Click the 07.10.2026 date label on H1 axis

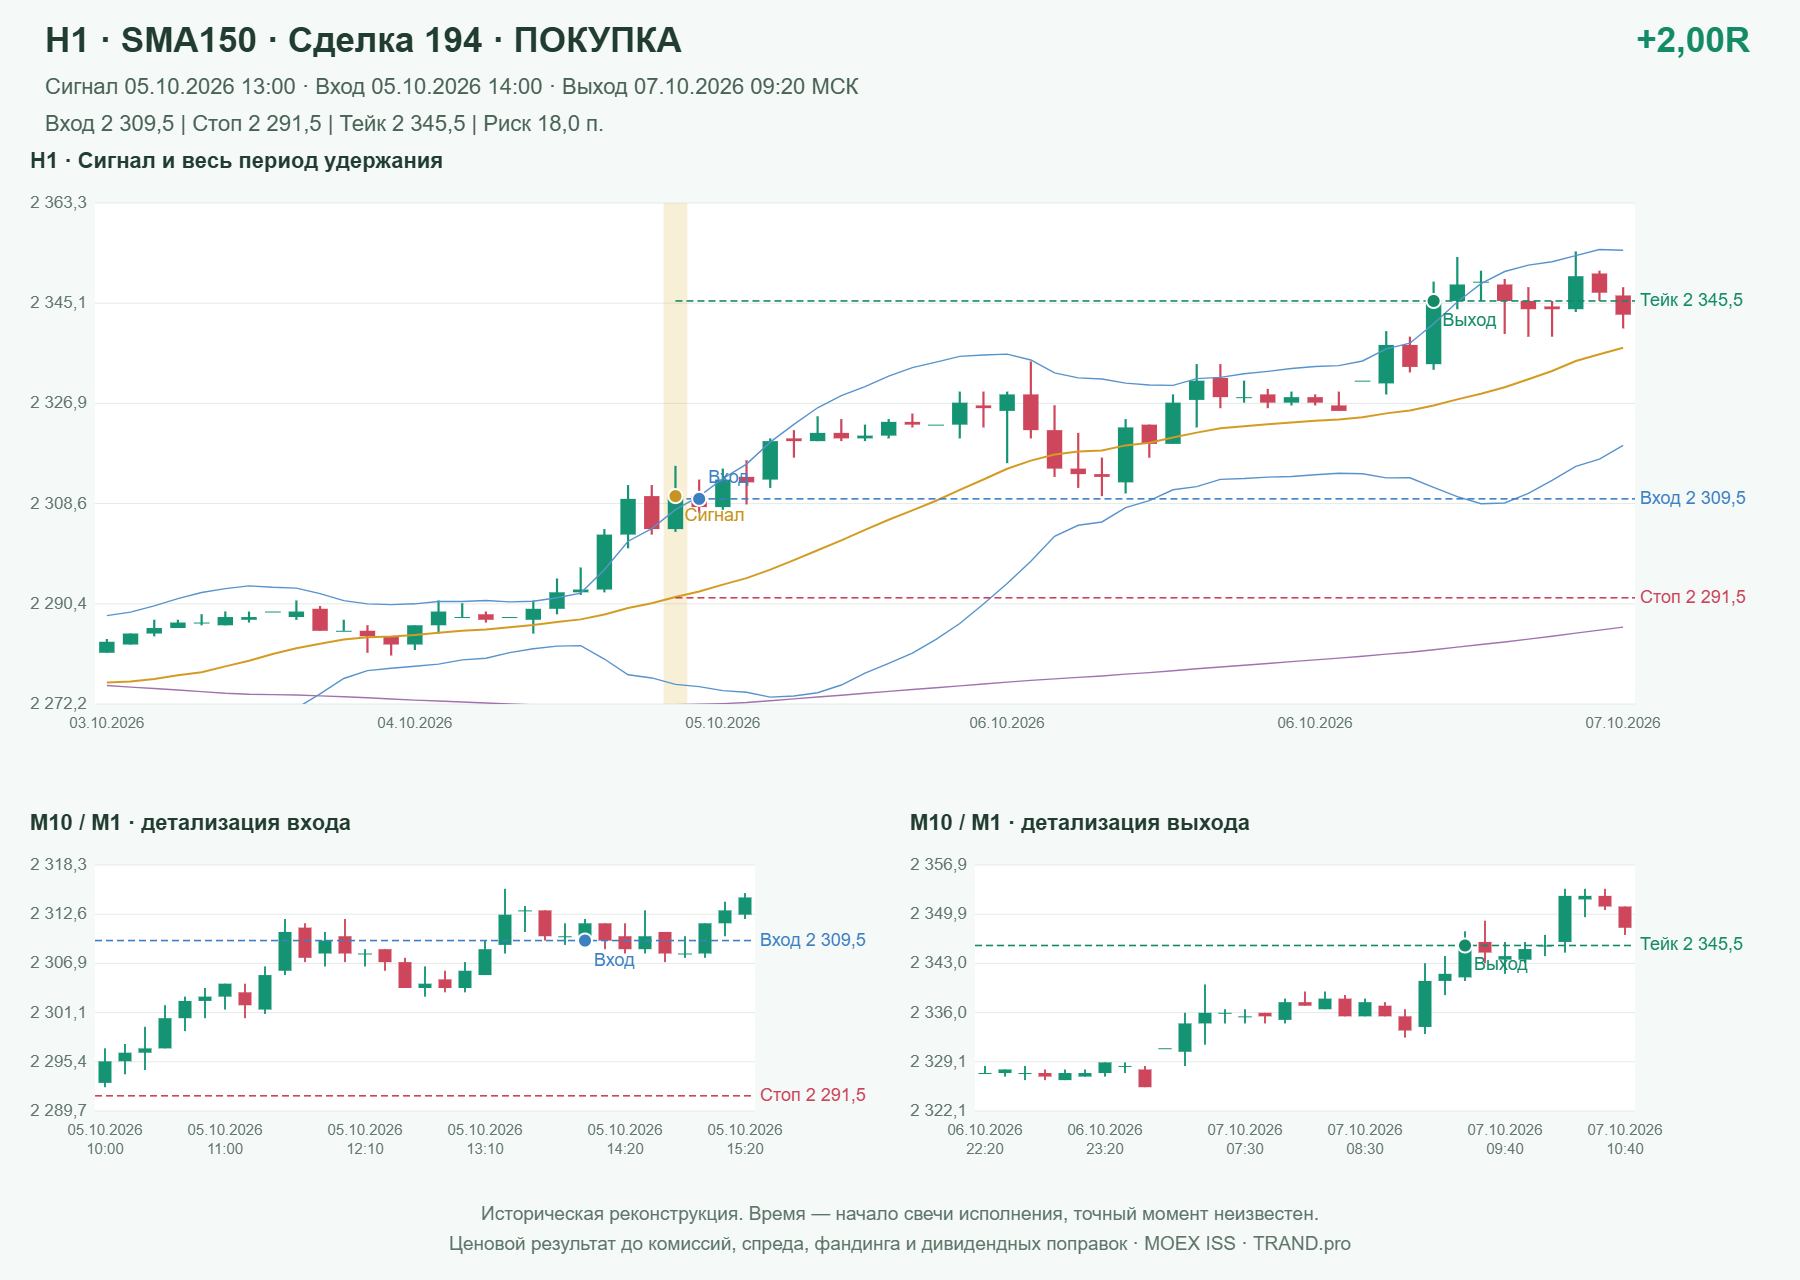(x=1622, y=723)
